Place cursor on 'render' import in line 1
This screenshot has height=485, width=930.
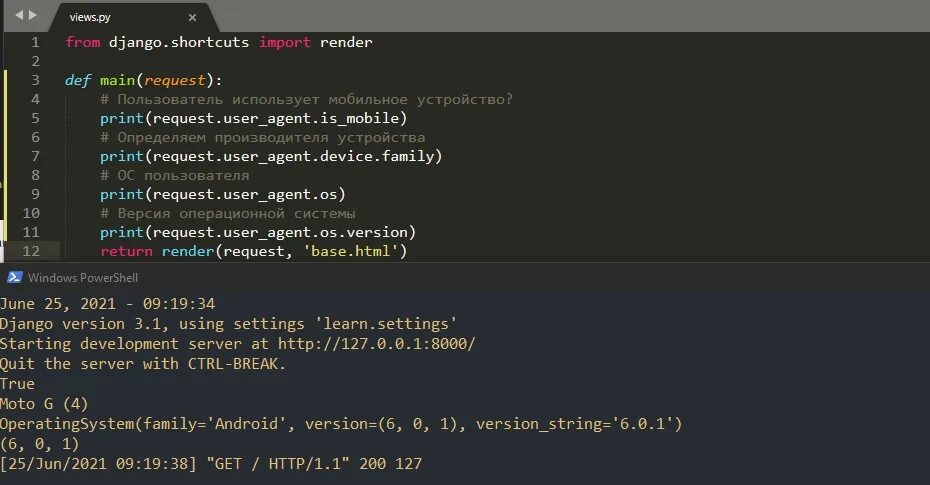pos(346,42)
